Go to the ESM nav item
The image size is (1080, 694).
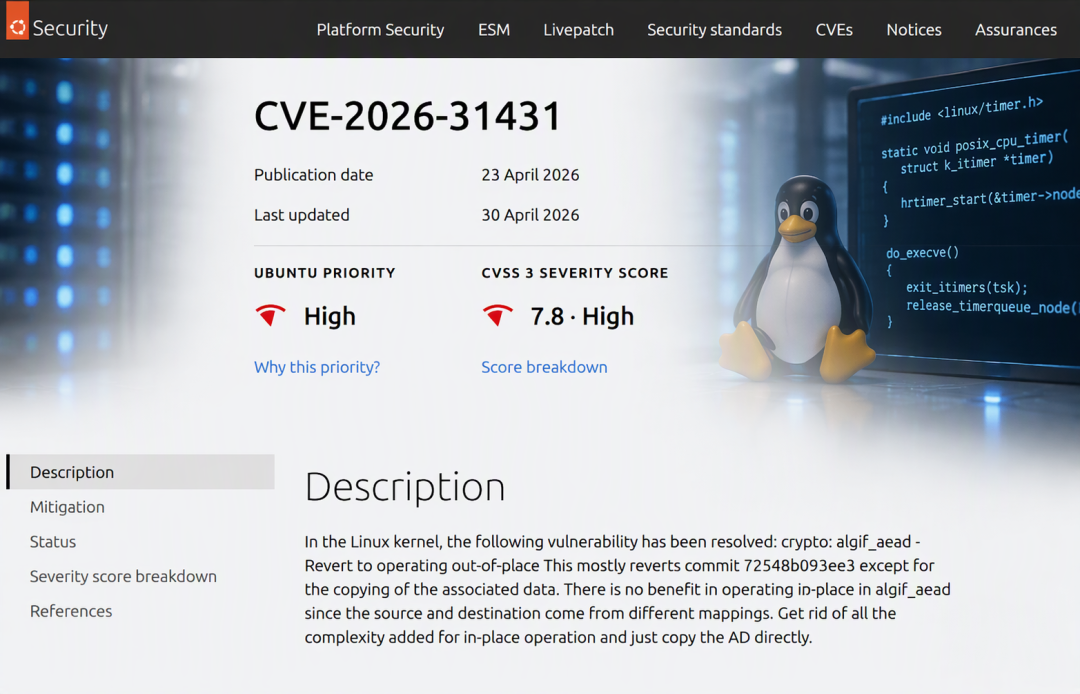(494, 30)
